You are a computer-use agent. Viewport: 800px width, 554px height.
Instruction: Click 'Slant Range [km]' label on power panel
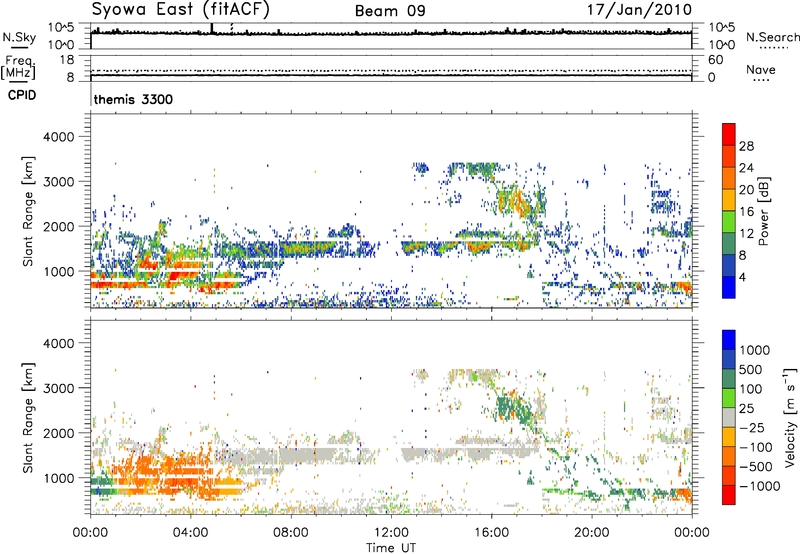(x=28, y=211)
